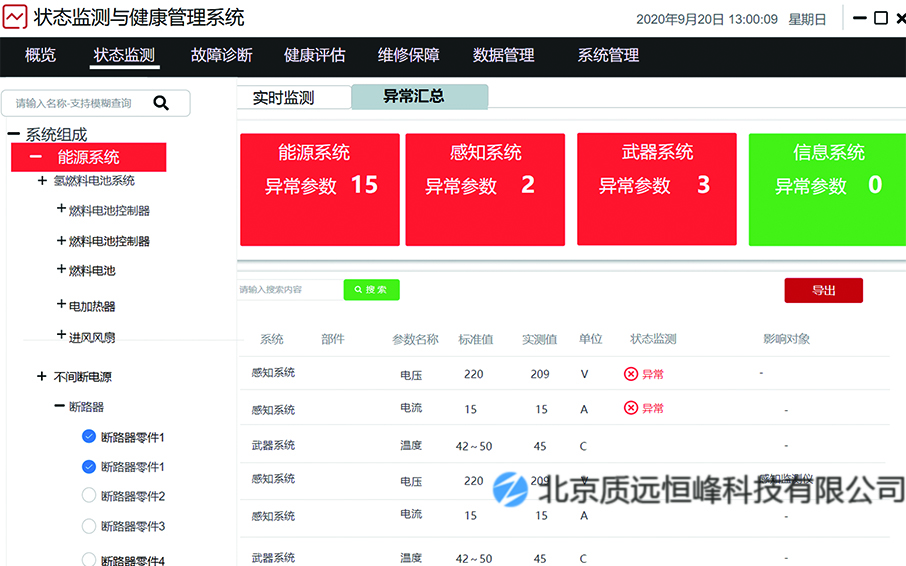Click the 星期日 weekday label
The image size is (906, 566).
click(807, 19)
